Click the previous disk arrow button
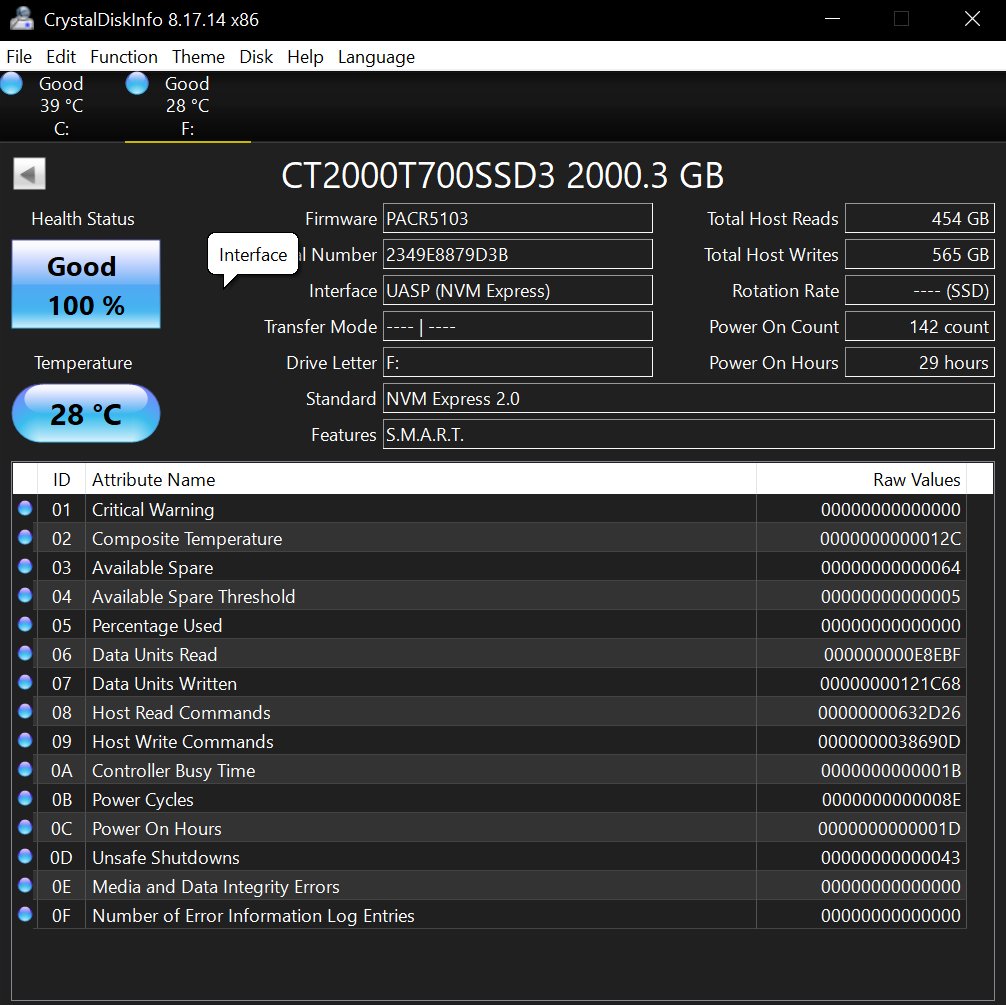The width and height of the screenshot is (1006, 1005). click(x=29, y=175)
